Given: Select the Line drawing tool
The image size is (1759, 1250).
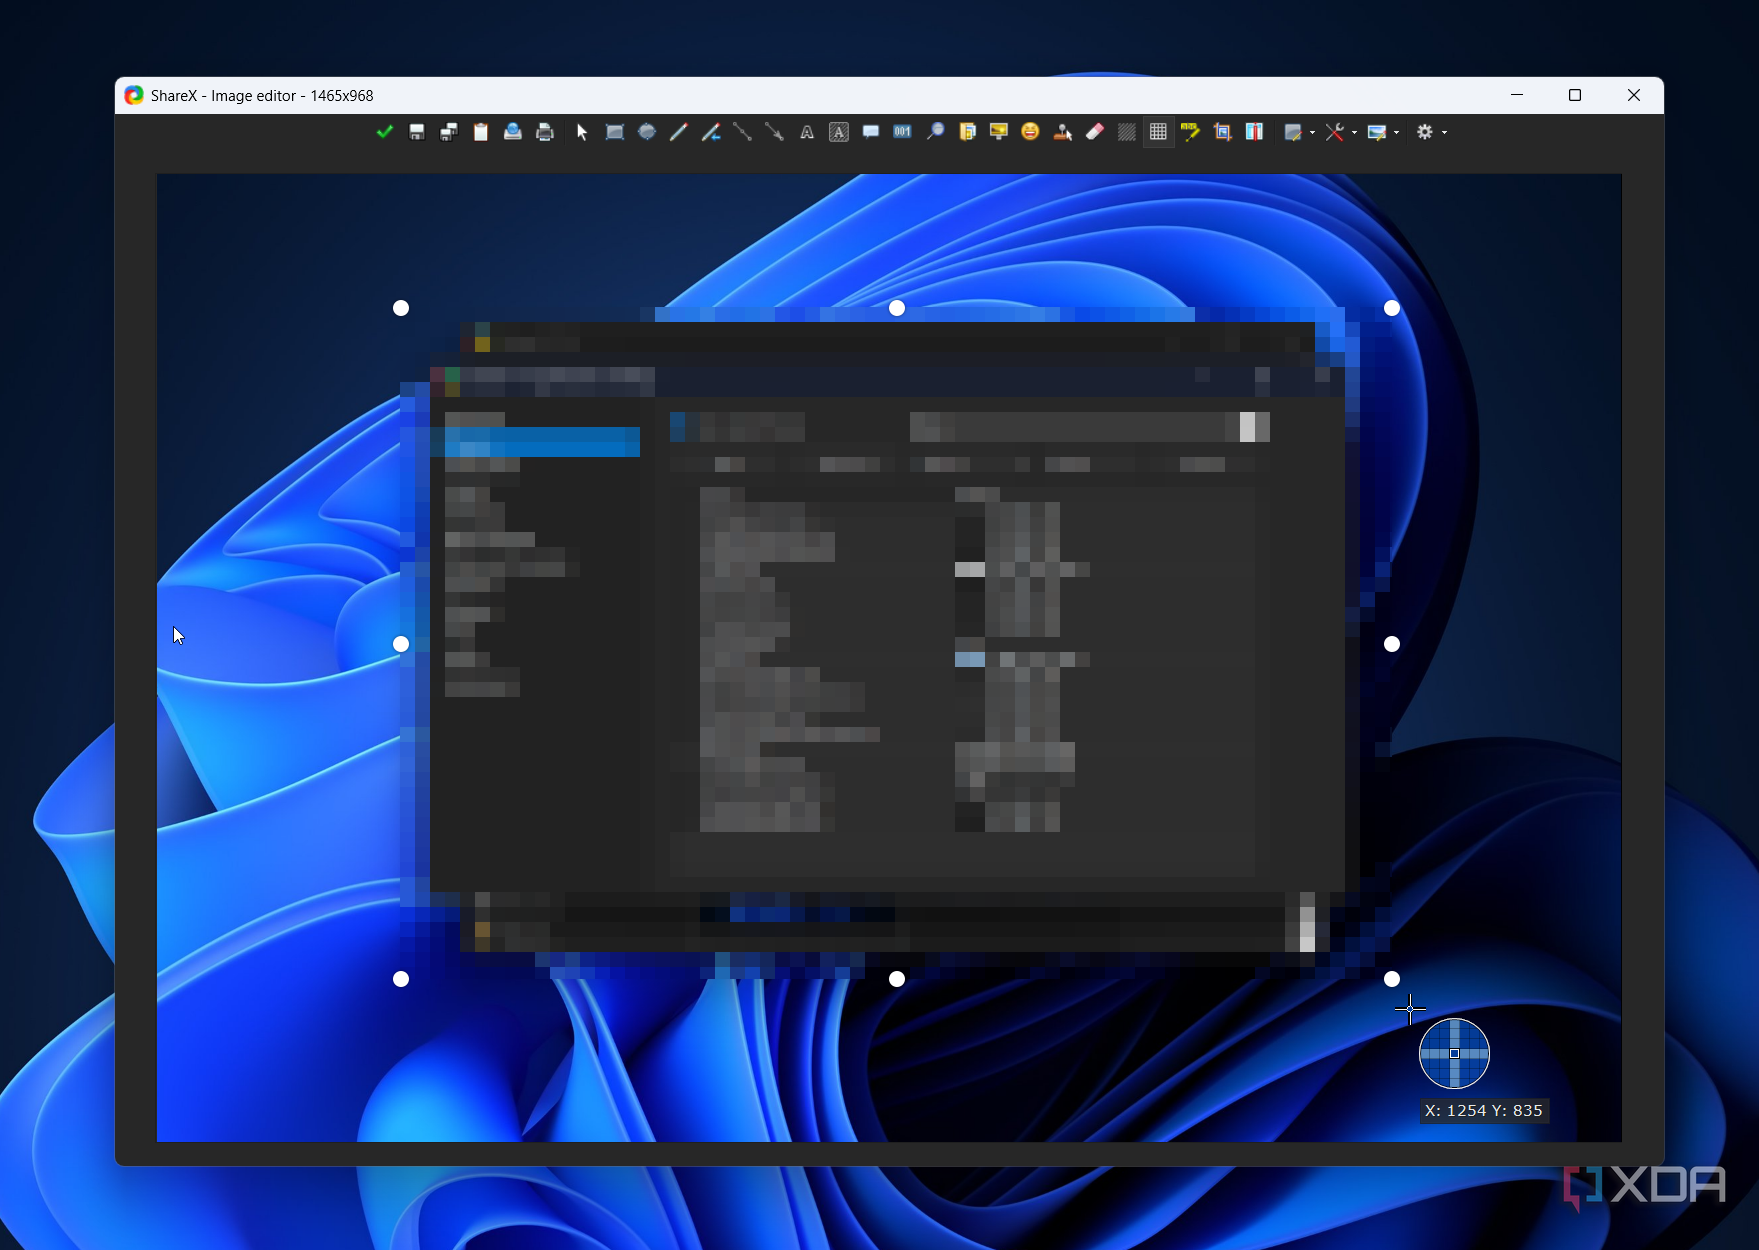Looking at the screenshot, I should (x=743, y=132).
